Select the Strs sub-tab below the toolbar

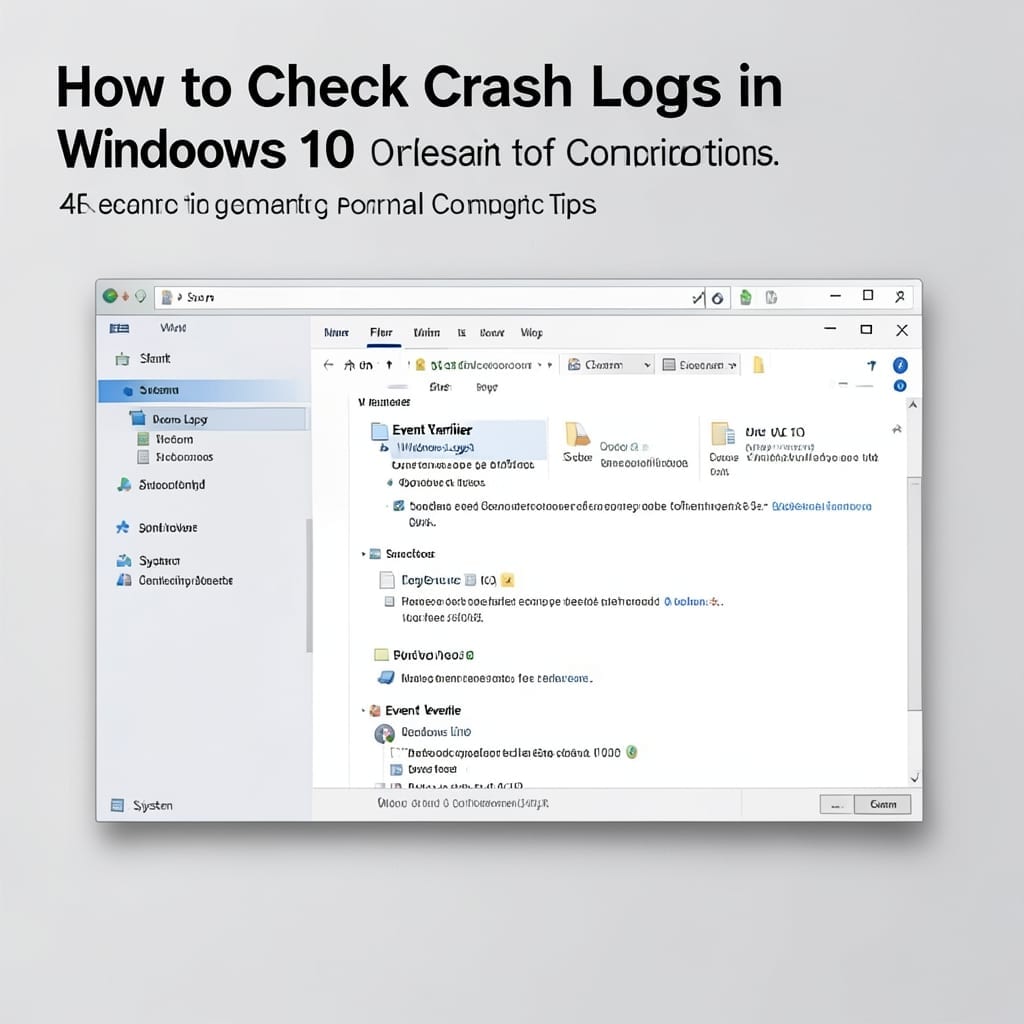[440, 387]
